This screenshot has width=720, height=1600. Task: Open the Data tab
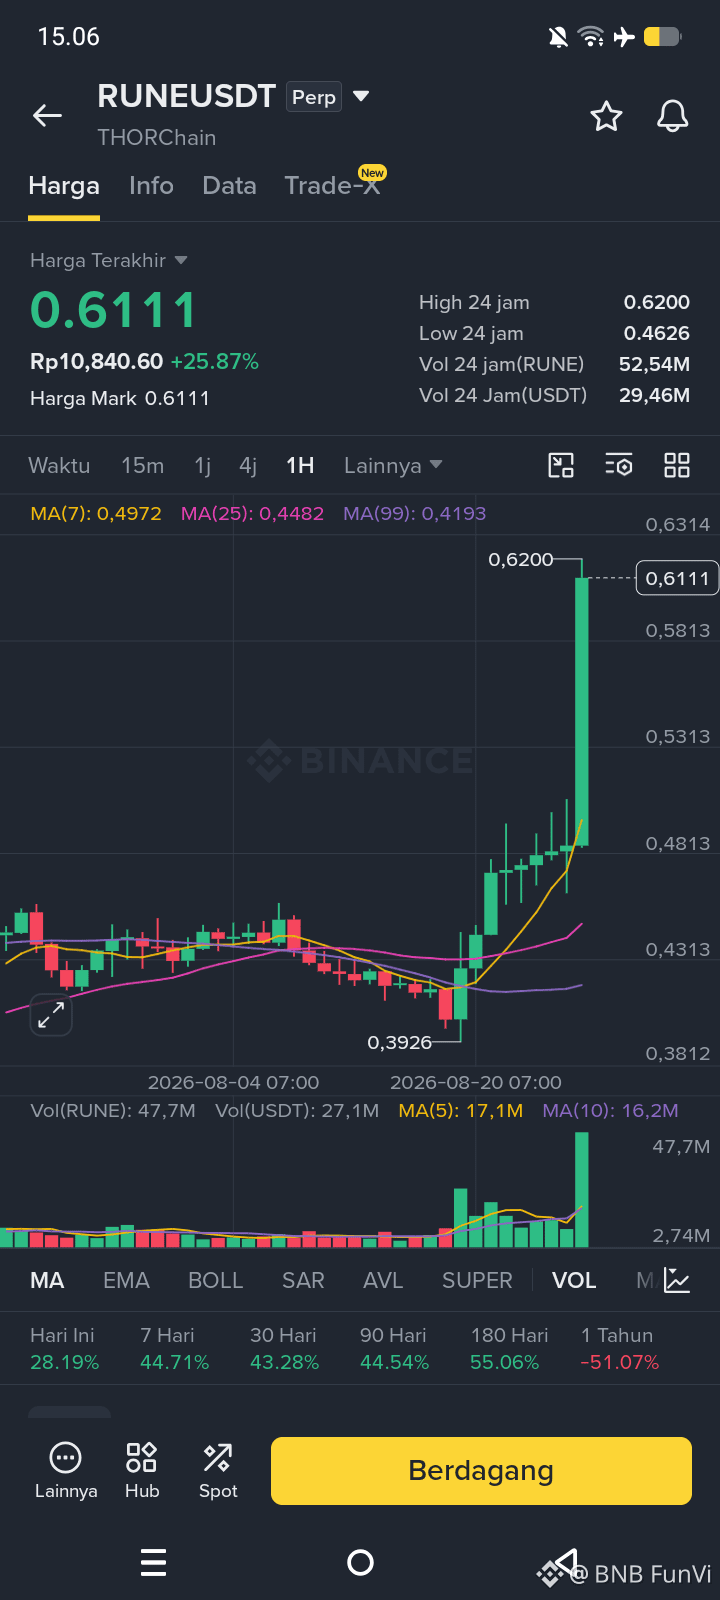(229, 186)
